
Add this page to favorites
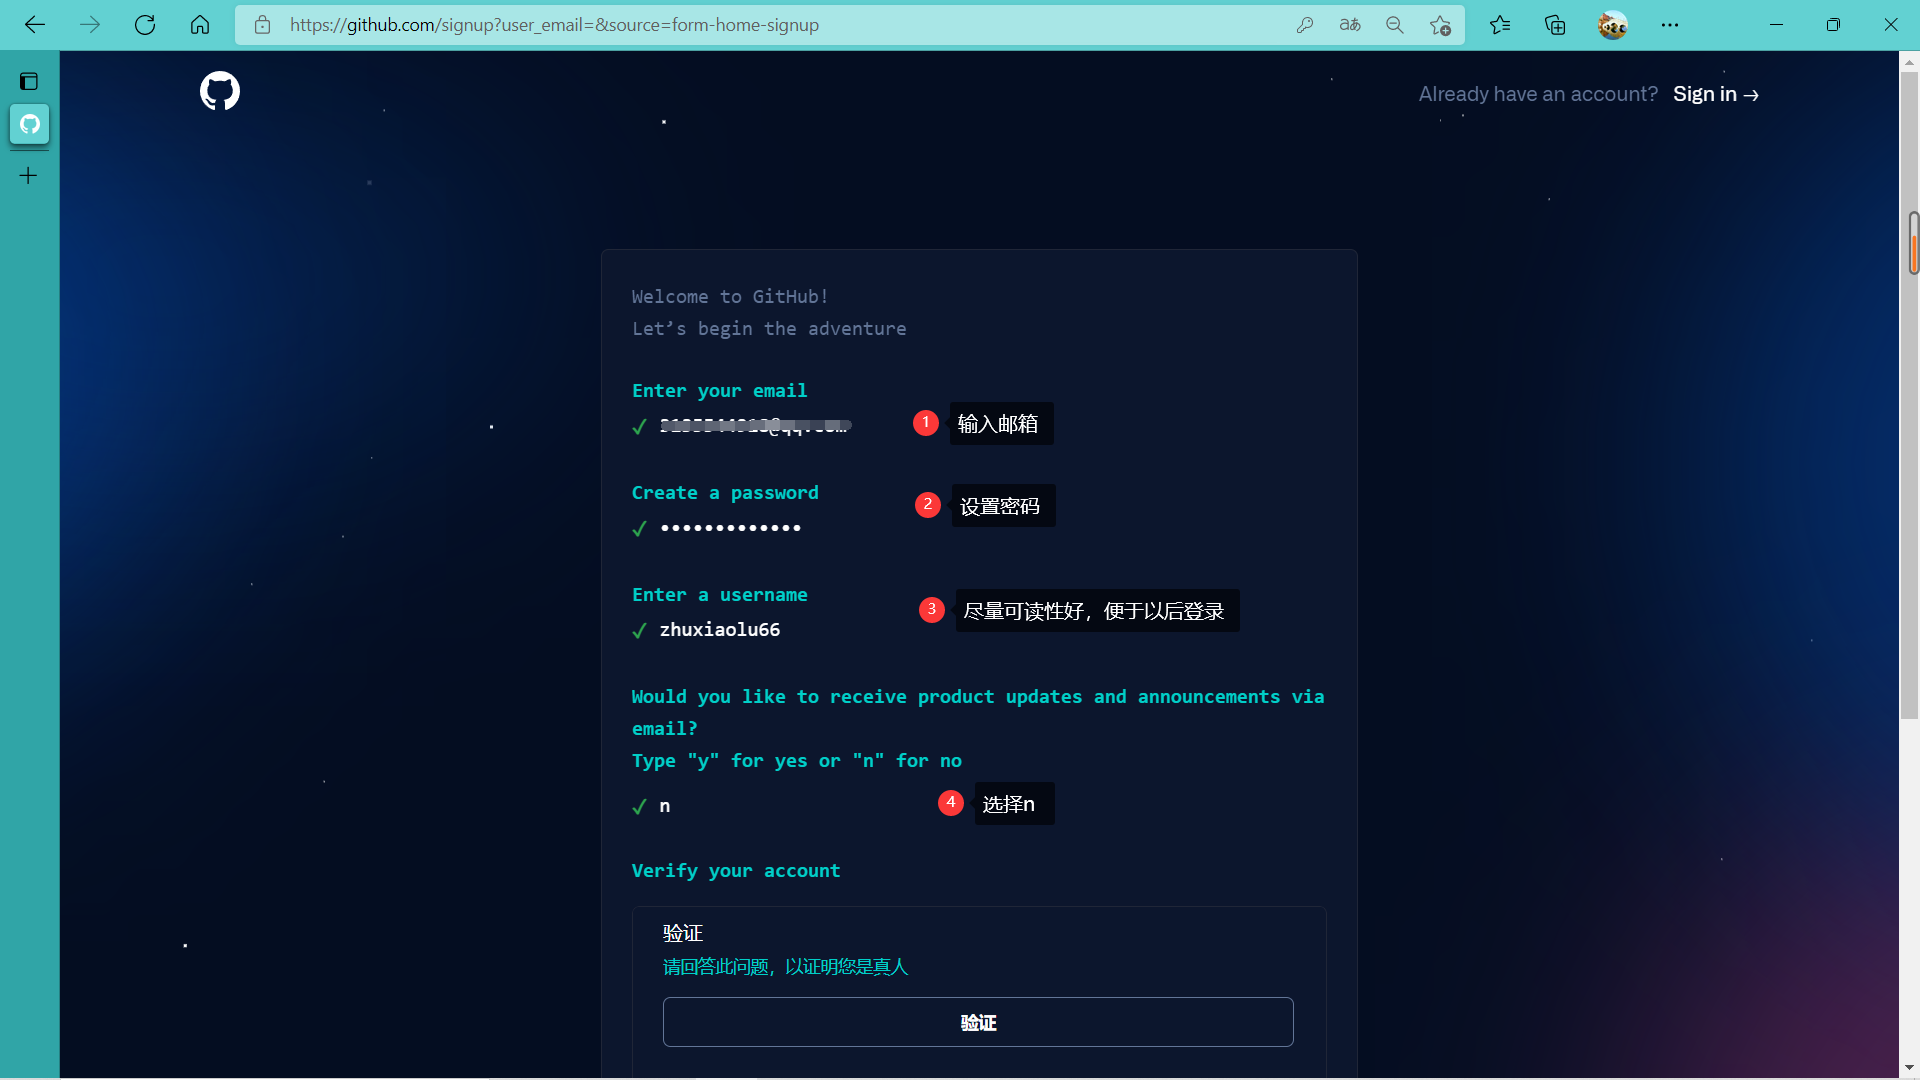point(1440,25)
